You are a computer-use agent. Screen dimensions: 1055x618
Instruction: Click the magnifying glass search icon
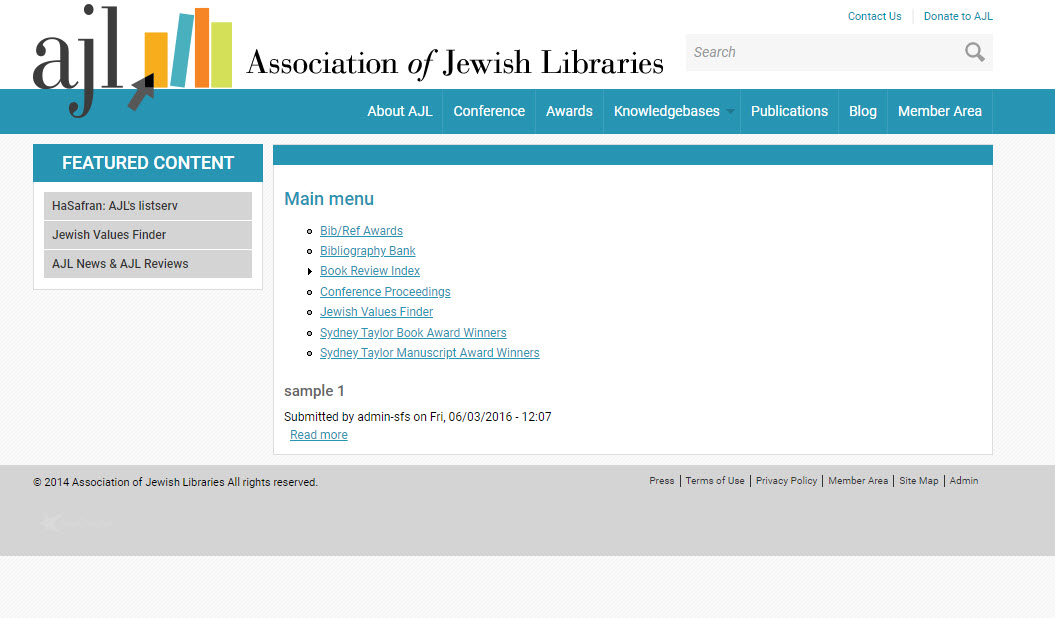click(x=974, y=52)
